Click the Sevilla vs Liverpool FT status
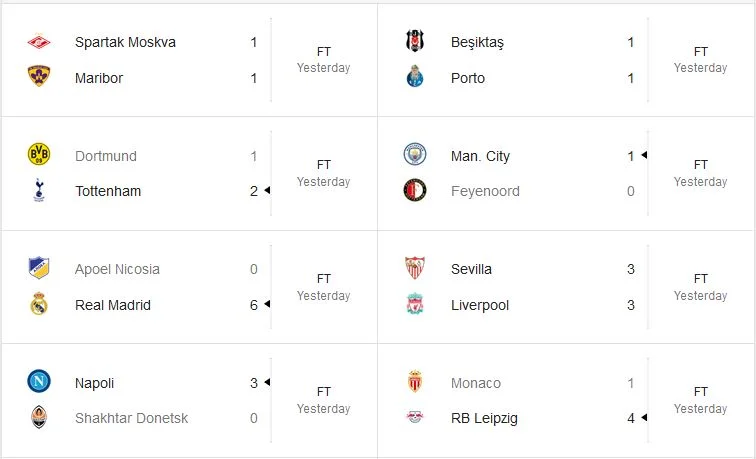756x459 pixels. coord(700,279)
